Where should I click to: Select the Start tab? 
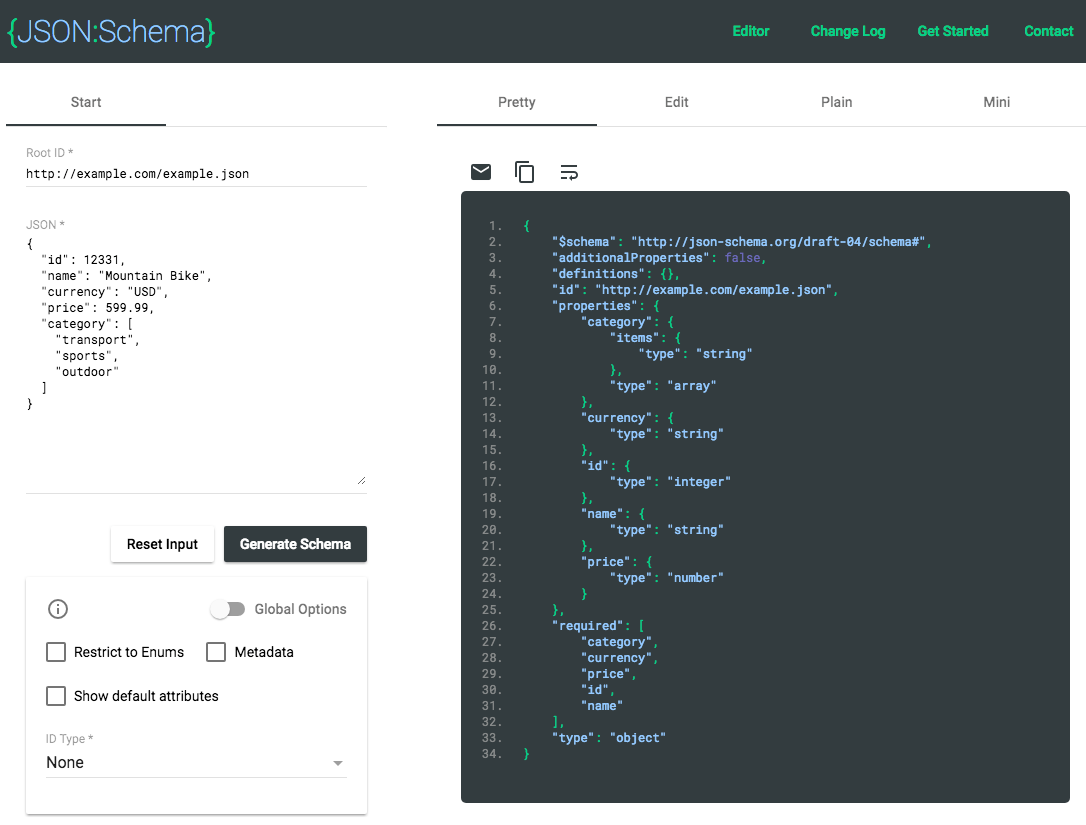(85, 102)
